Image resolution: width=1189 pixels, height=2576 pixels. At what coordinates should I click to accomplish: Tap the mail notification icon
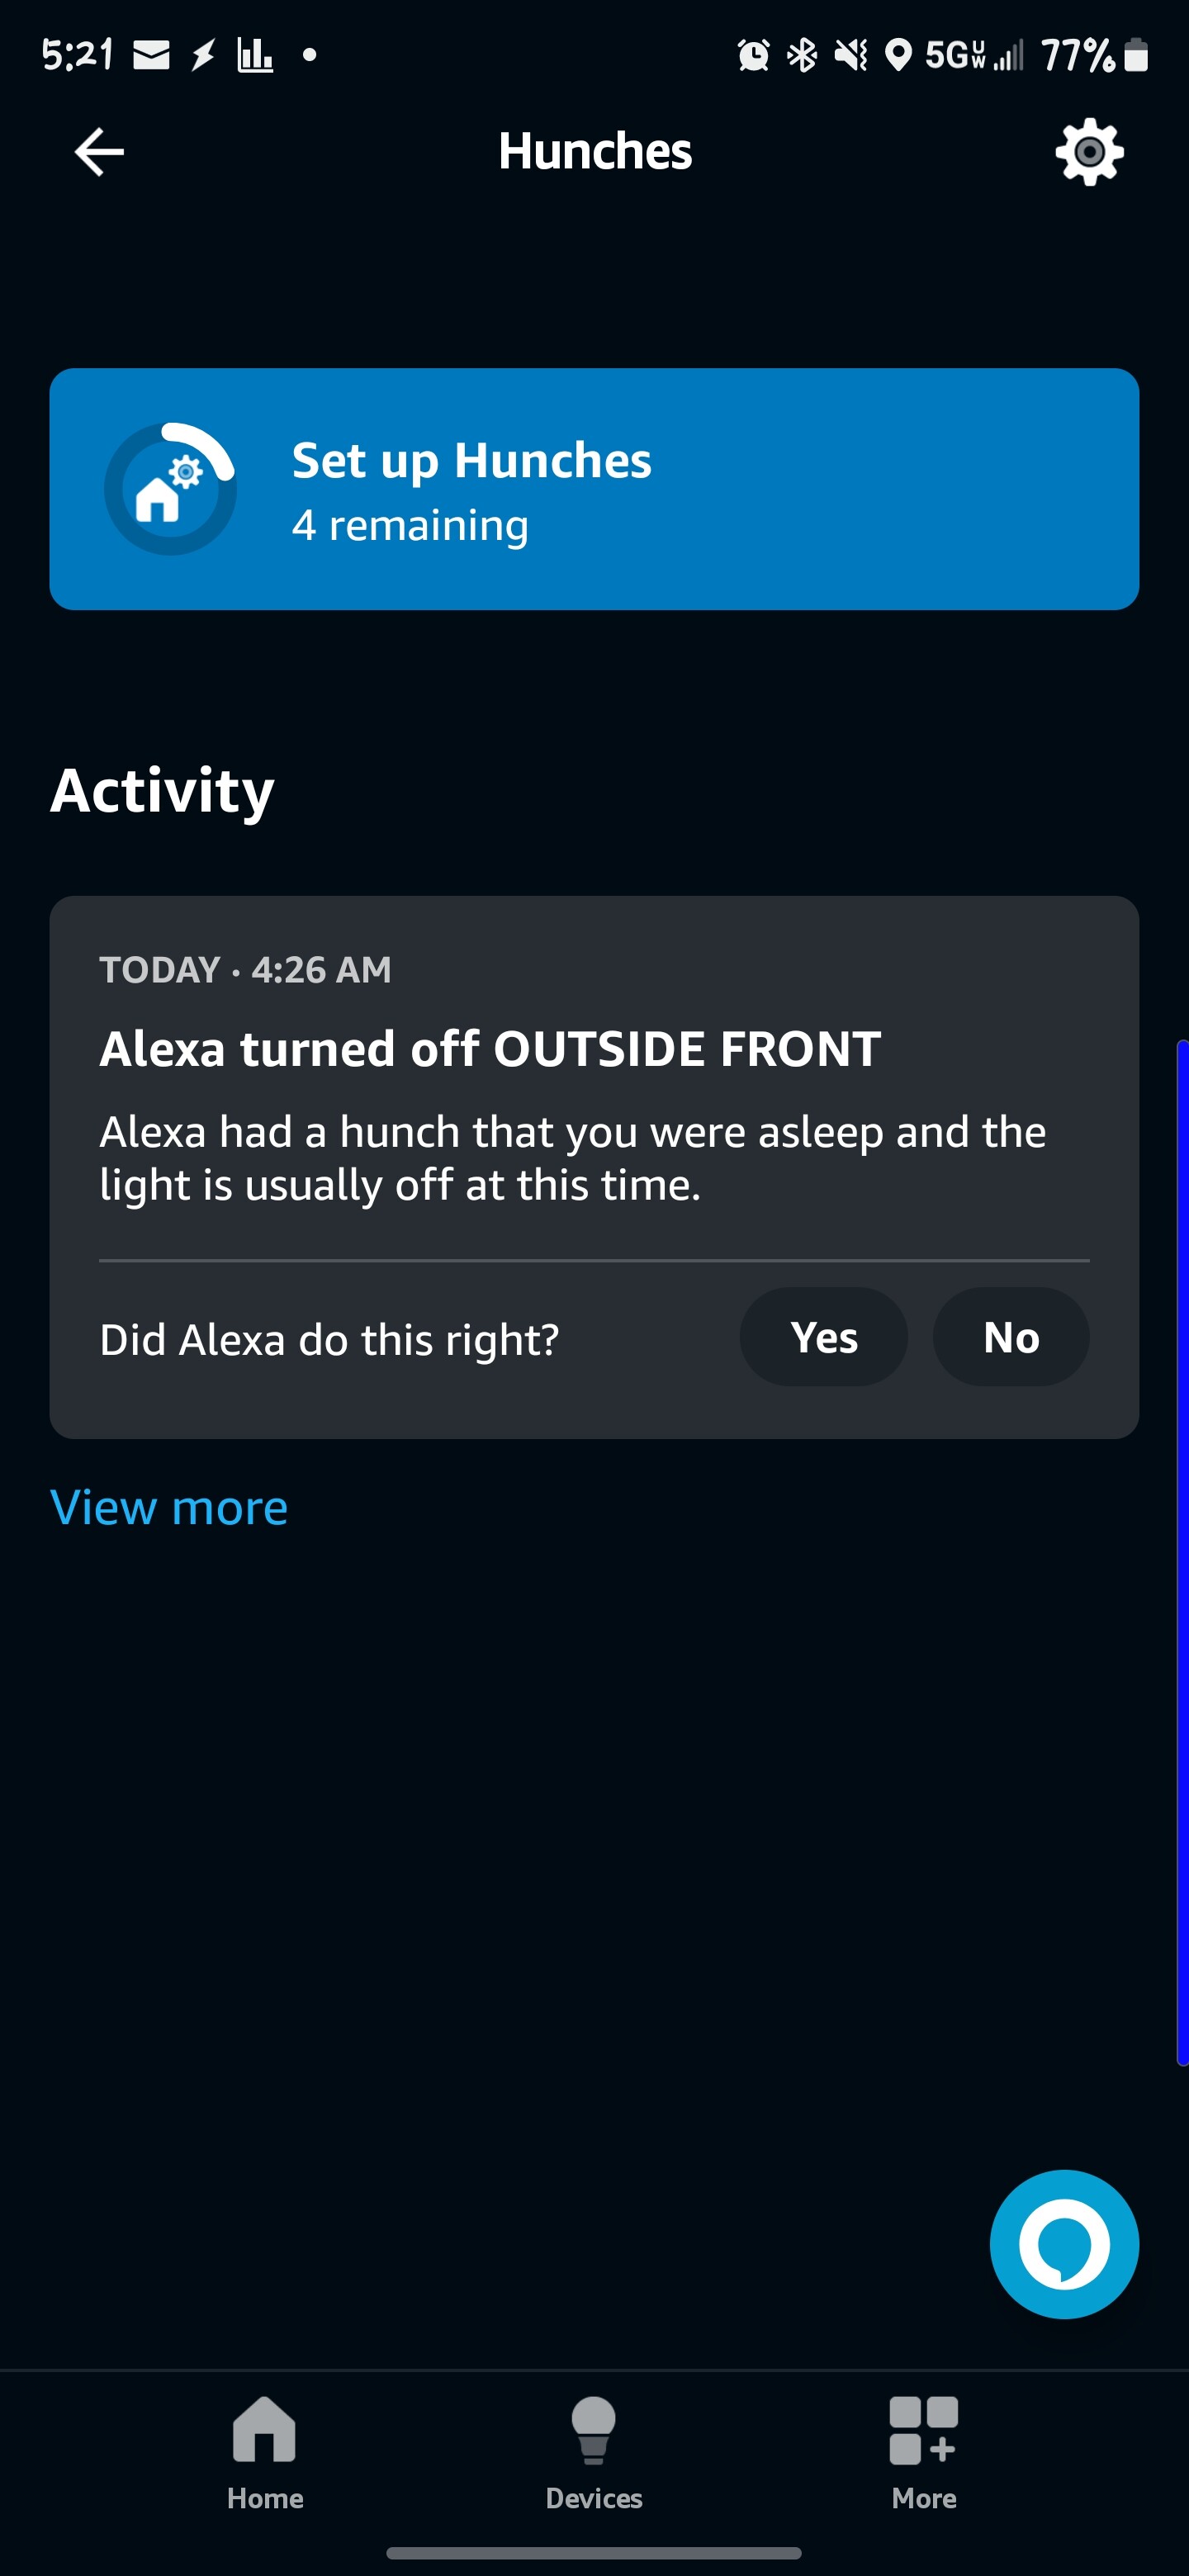[151, 55]
